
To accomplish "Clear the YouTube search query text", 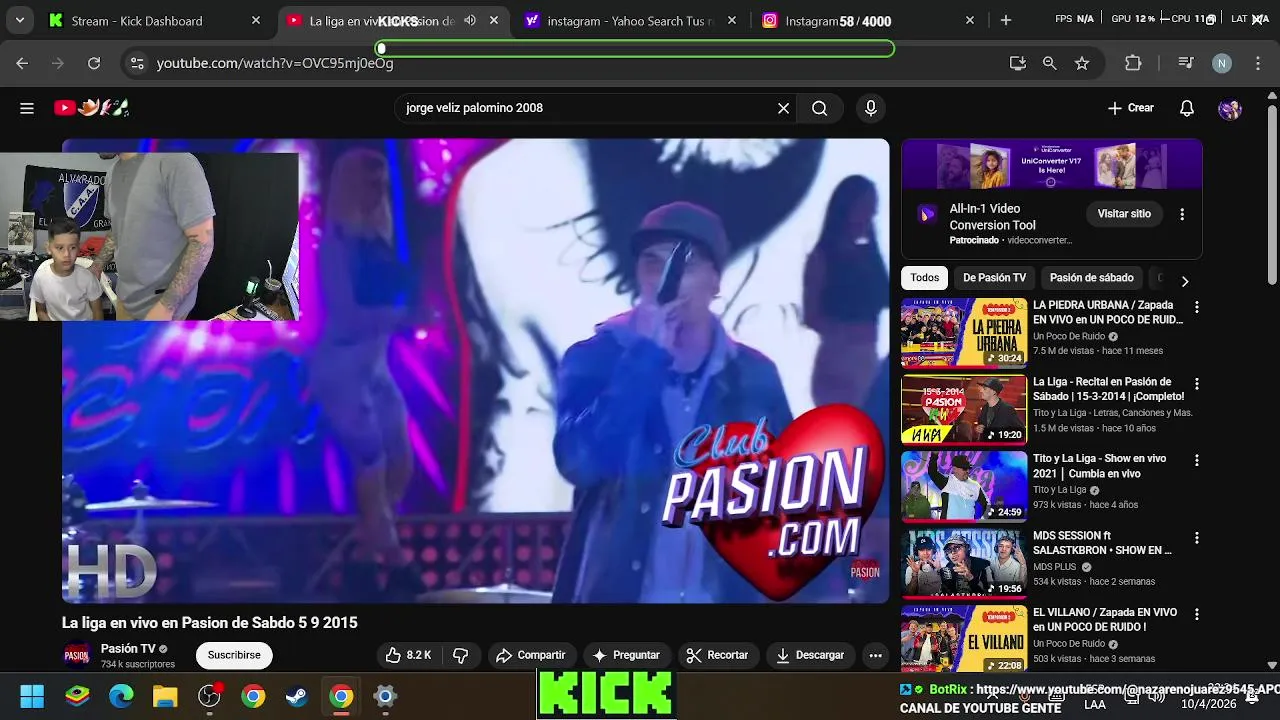I will pyautogui.click(x=783, y=108).
